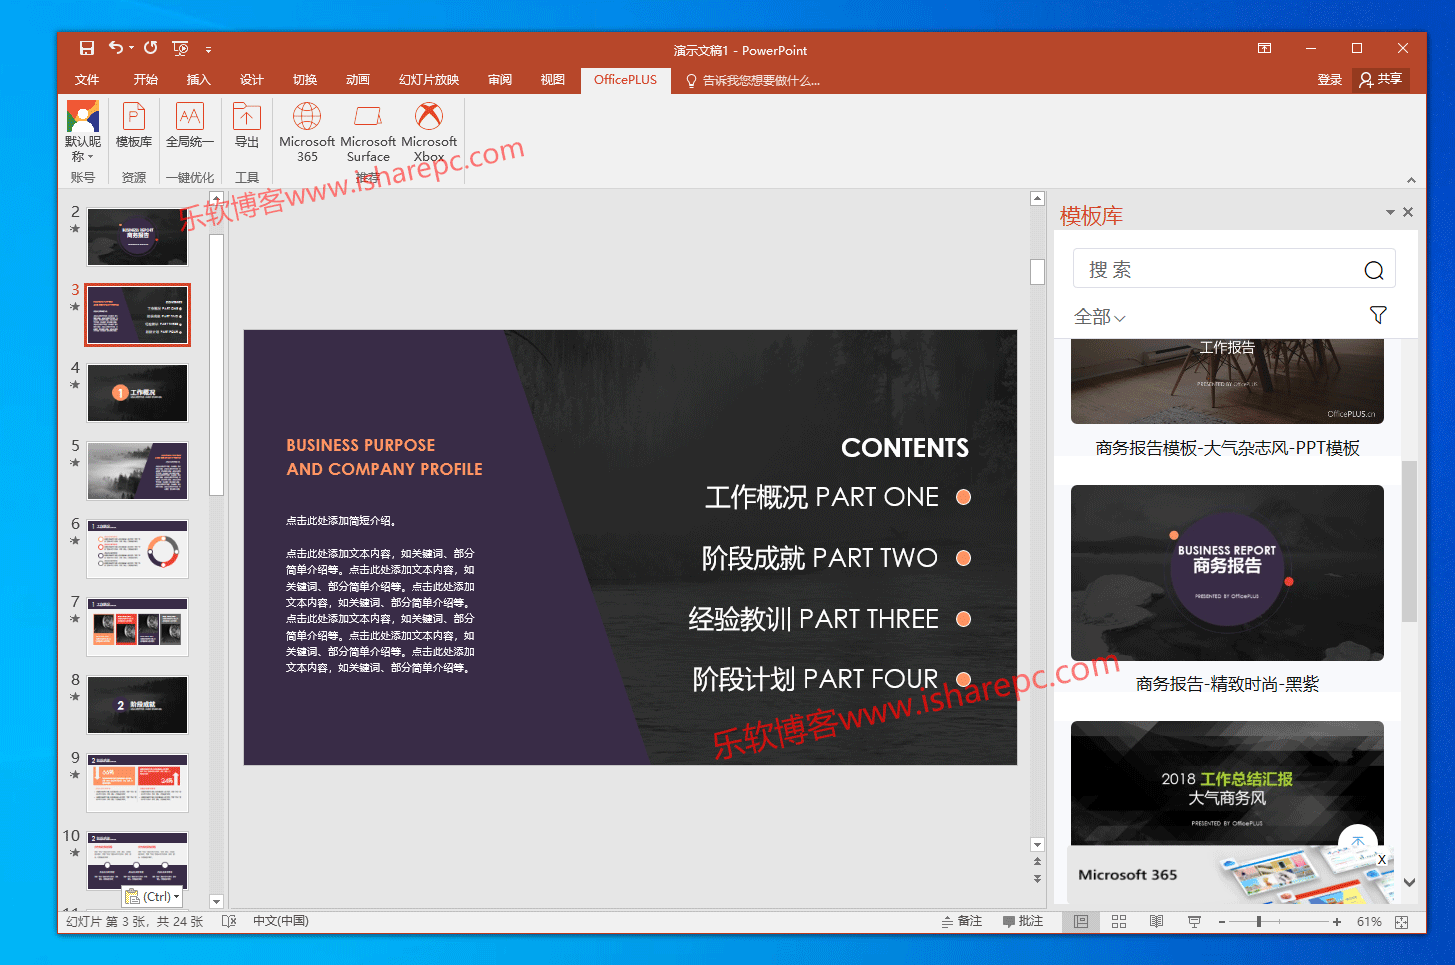Go to the next slide via double-arrow button
The width and height of the screenshot is (1455, 965).
(1037, 879)
